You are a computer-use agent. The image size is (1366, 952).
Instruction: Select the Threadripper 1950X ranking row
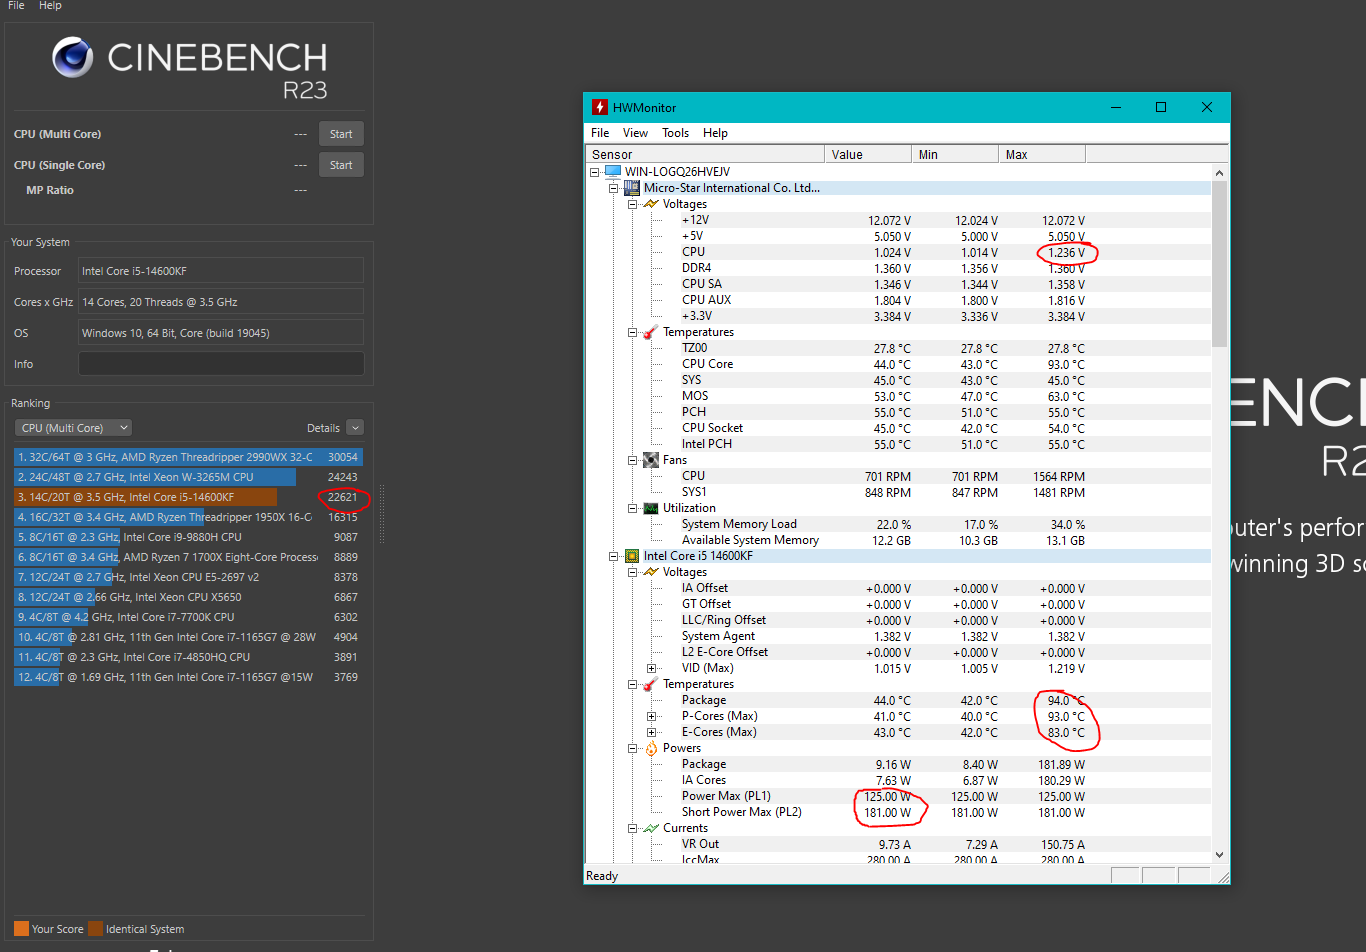[x=188, y=517]
